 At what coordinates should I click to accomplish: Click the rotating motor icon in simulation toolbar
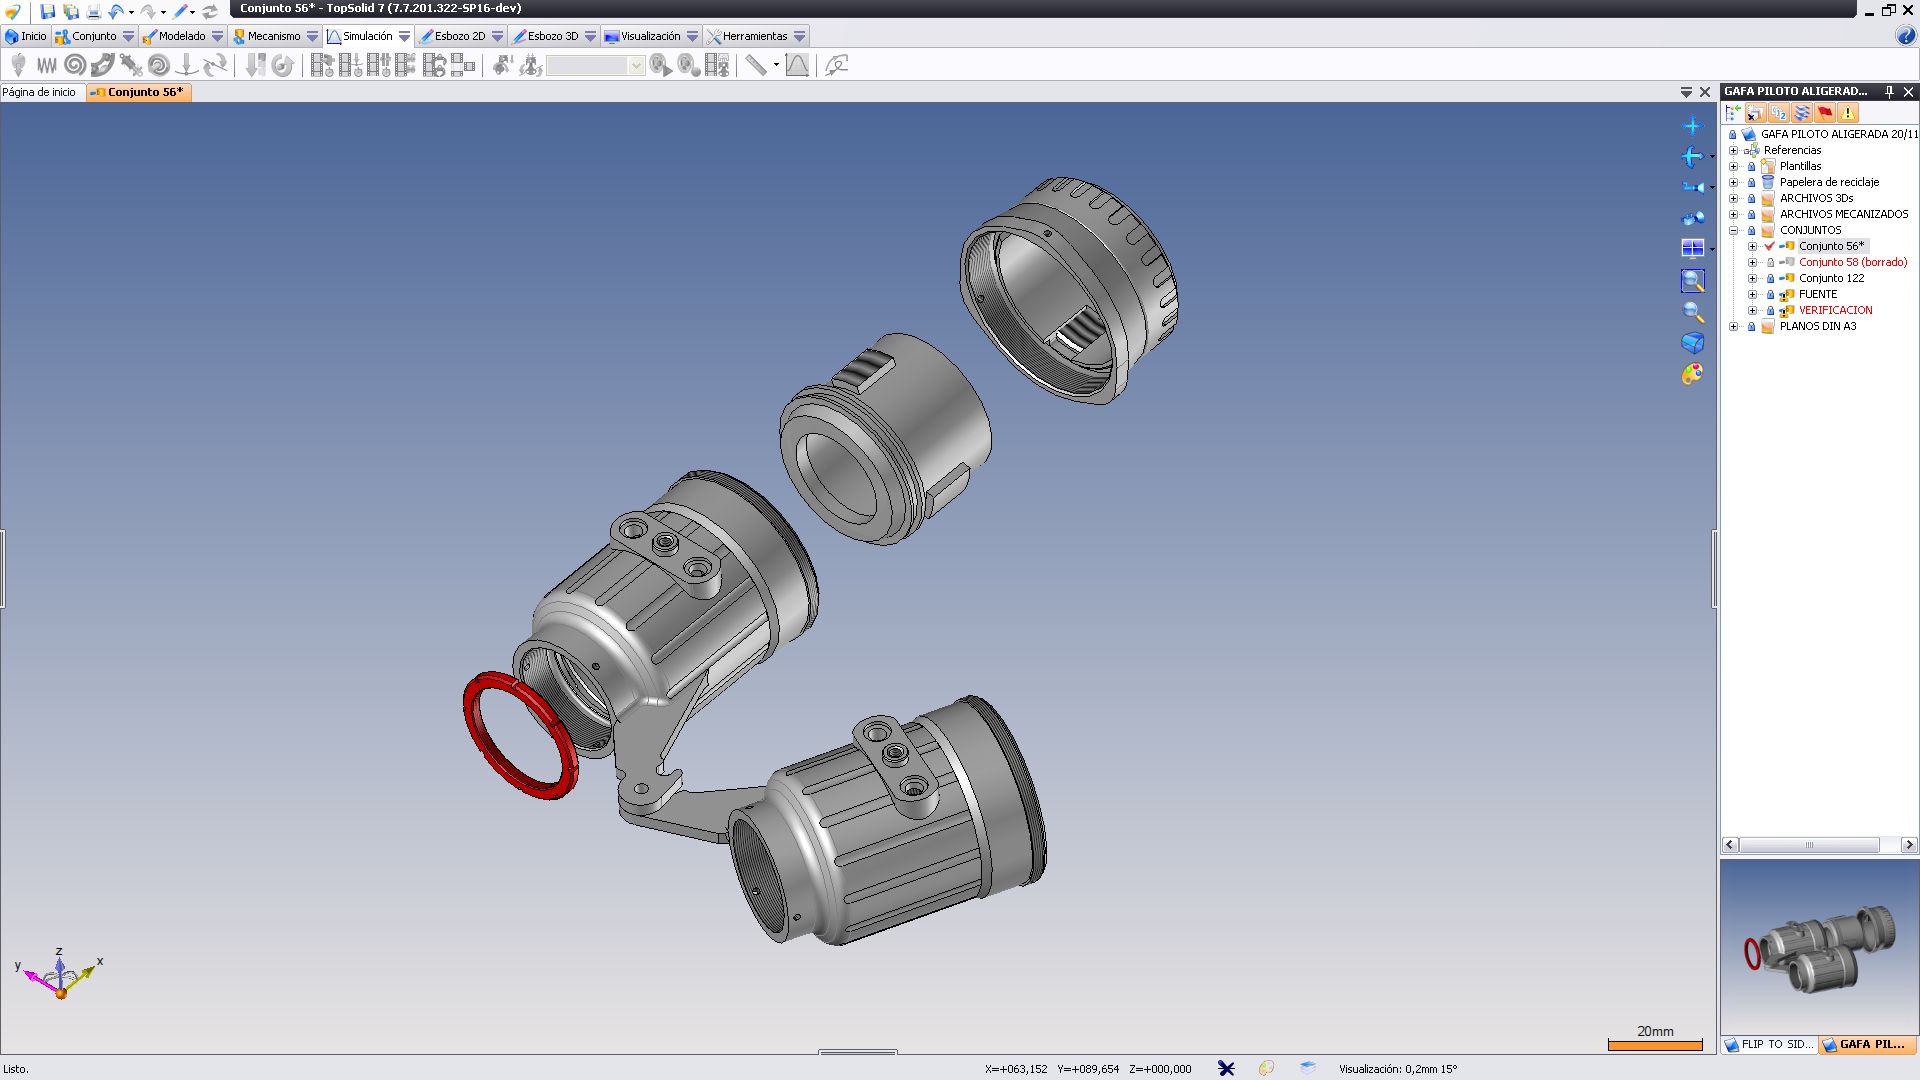pos(283,65)
